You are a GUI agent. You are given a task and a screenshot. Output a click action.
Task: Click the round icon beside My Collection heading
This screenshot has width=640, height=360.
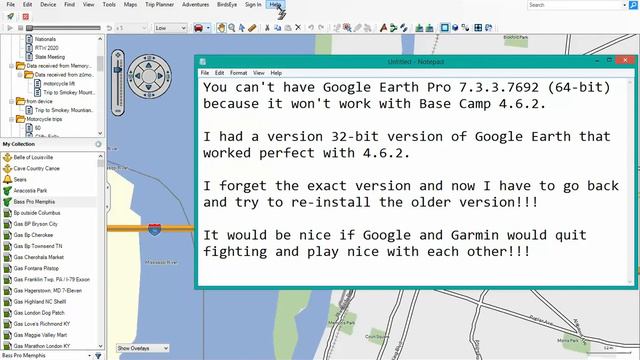point(98,144)
